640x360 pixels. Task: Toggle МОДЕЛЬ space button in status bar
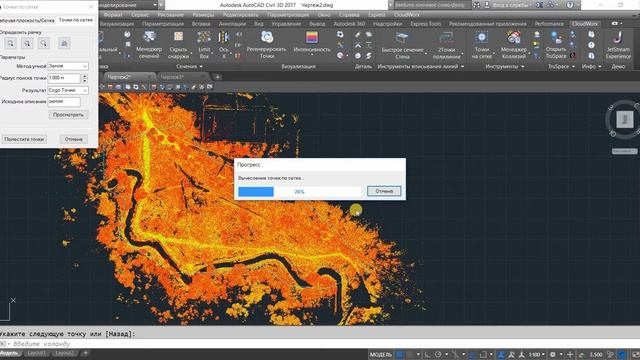pos(380,354)
